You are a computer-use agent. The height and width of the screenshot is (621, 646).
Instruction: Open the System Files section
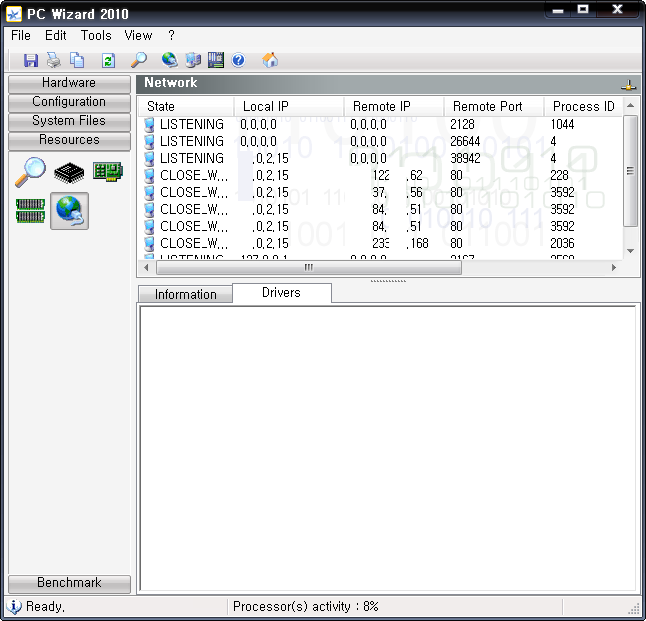(x=69, y=122)
